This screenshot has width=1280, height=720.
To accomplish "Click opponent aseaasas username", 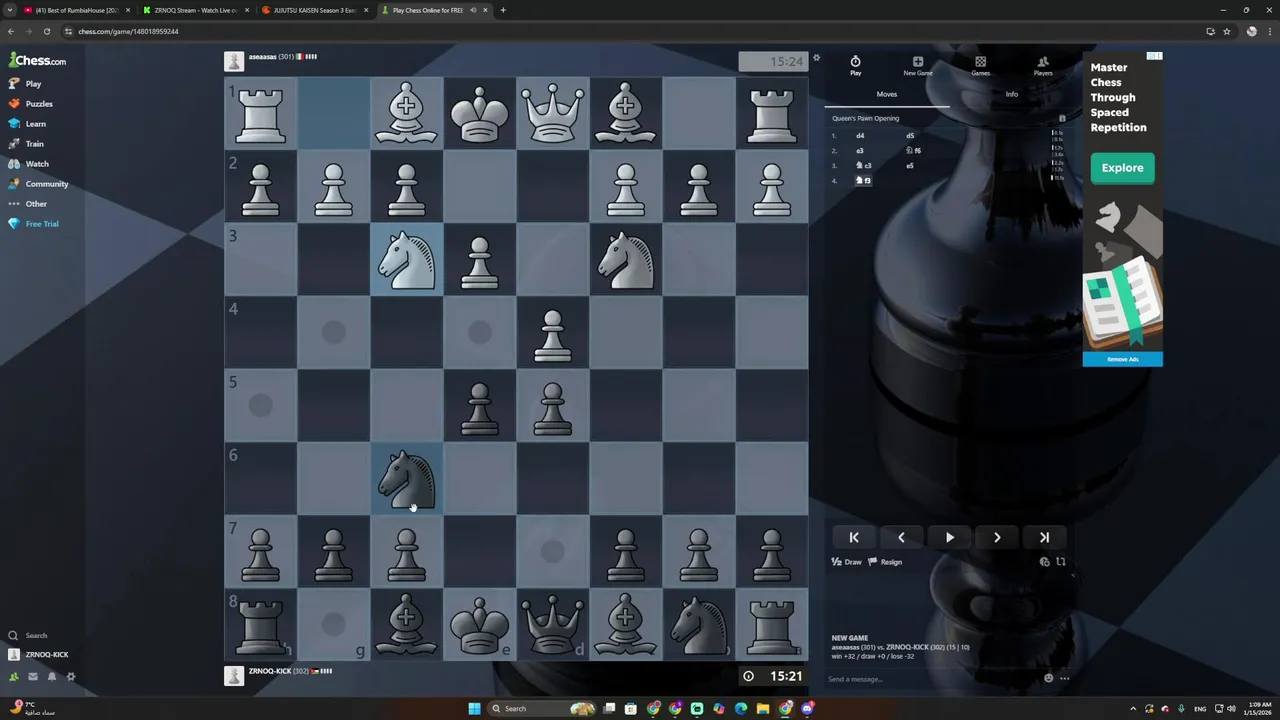I will [262, 57].
